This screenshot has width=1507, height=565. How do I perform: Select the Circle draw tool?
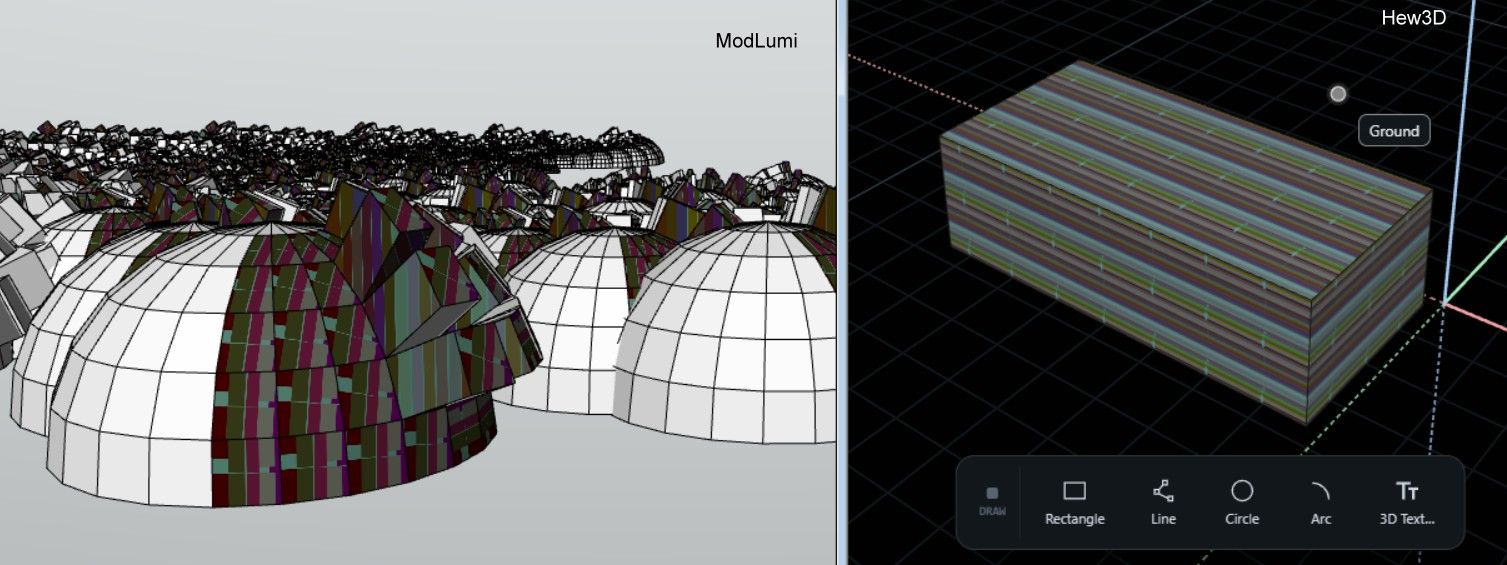click(1242, 502)
